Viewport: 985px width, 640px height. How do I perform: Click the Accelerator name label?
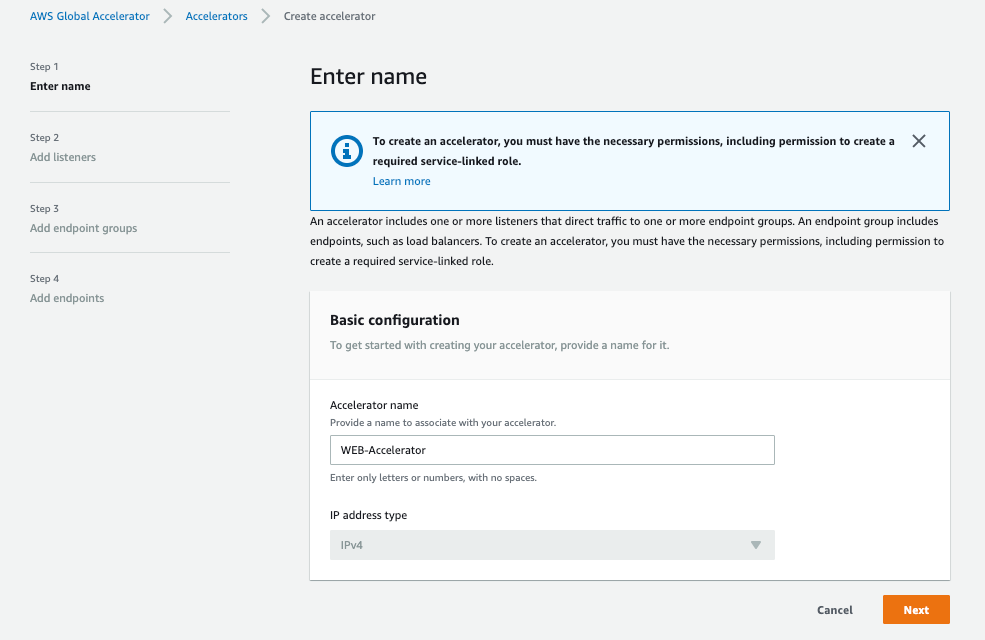pos(374,405)
